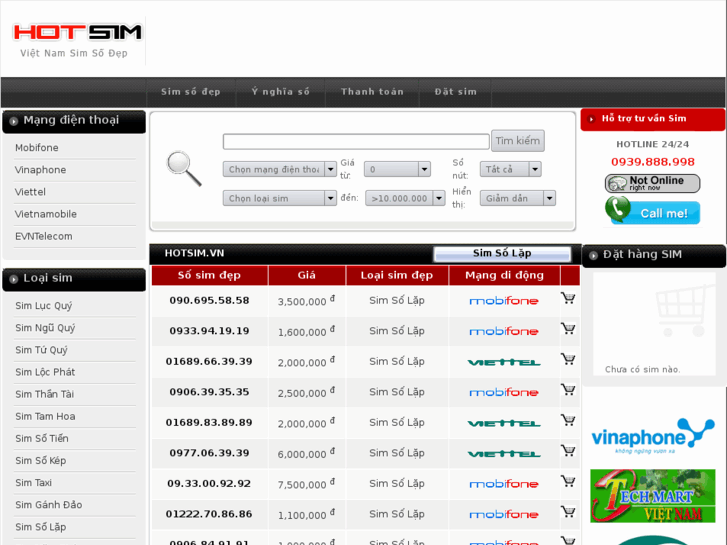
Task: Open Sim Lộc Phát category
Action: click(x=45, y=372)
